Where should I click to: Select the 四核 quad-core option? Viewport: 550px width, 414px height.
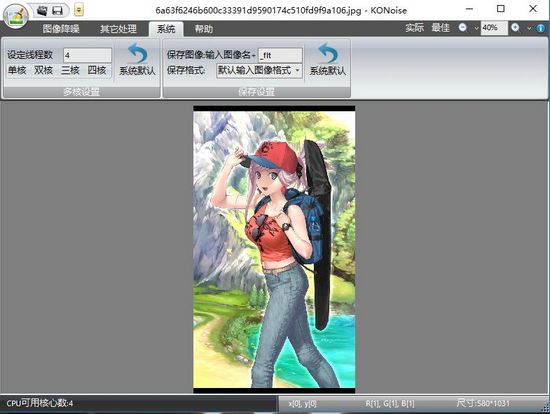click(x=97, y=71)
